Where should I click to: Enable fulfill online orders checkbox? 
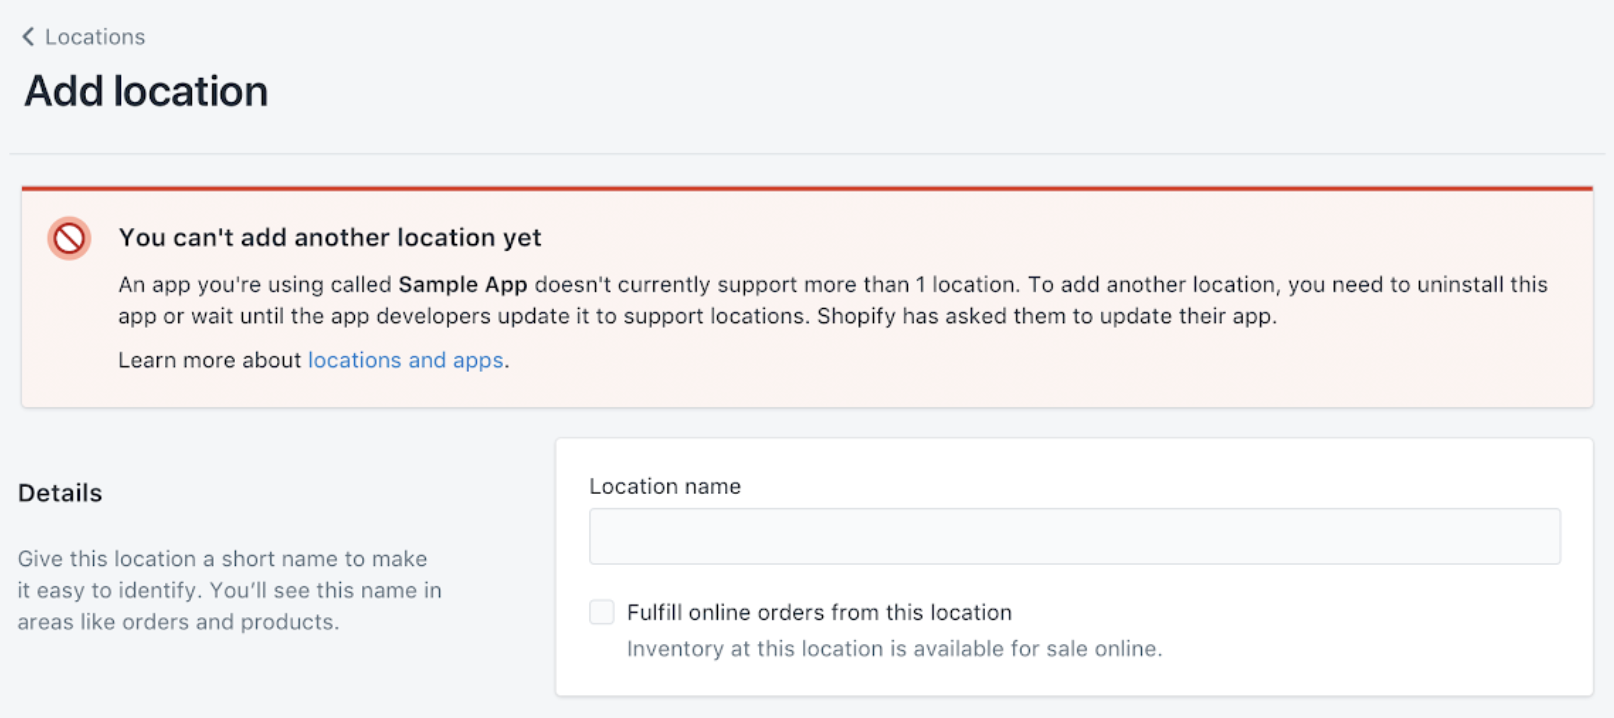pyautogui.click(x=601, y=612)
